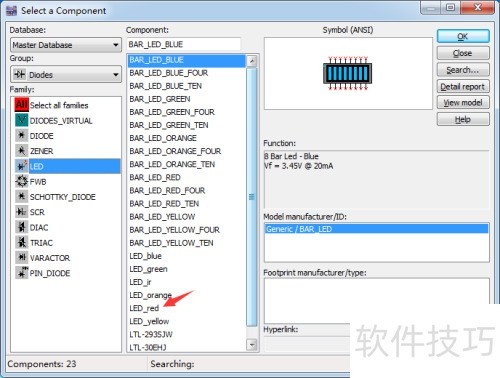Click the Close button

pyautogui.click(x=463, y=53)
